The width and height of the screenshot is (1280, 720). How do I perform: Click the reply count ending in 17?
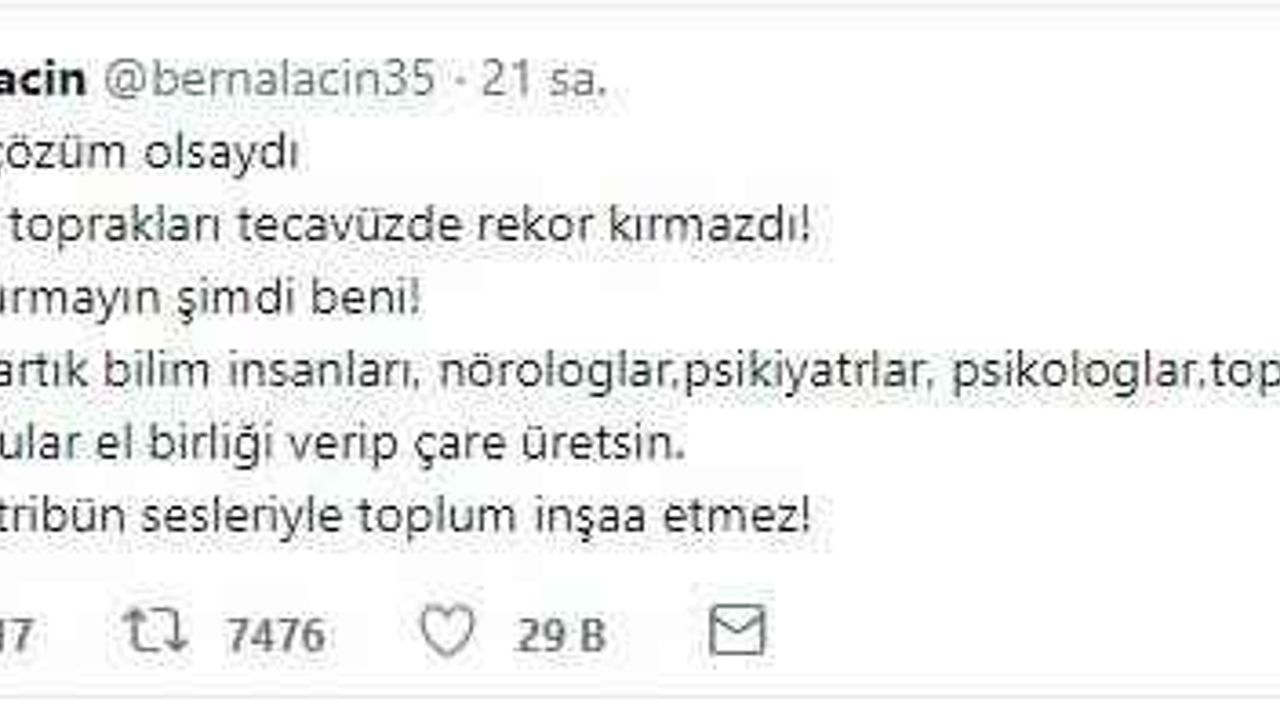16,636
